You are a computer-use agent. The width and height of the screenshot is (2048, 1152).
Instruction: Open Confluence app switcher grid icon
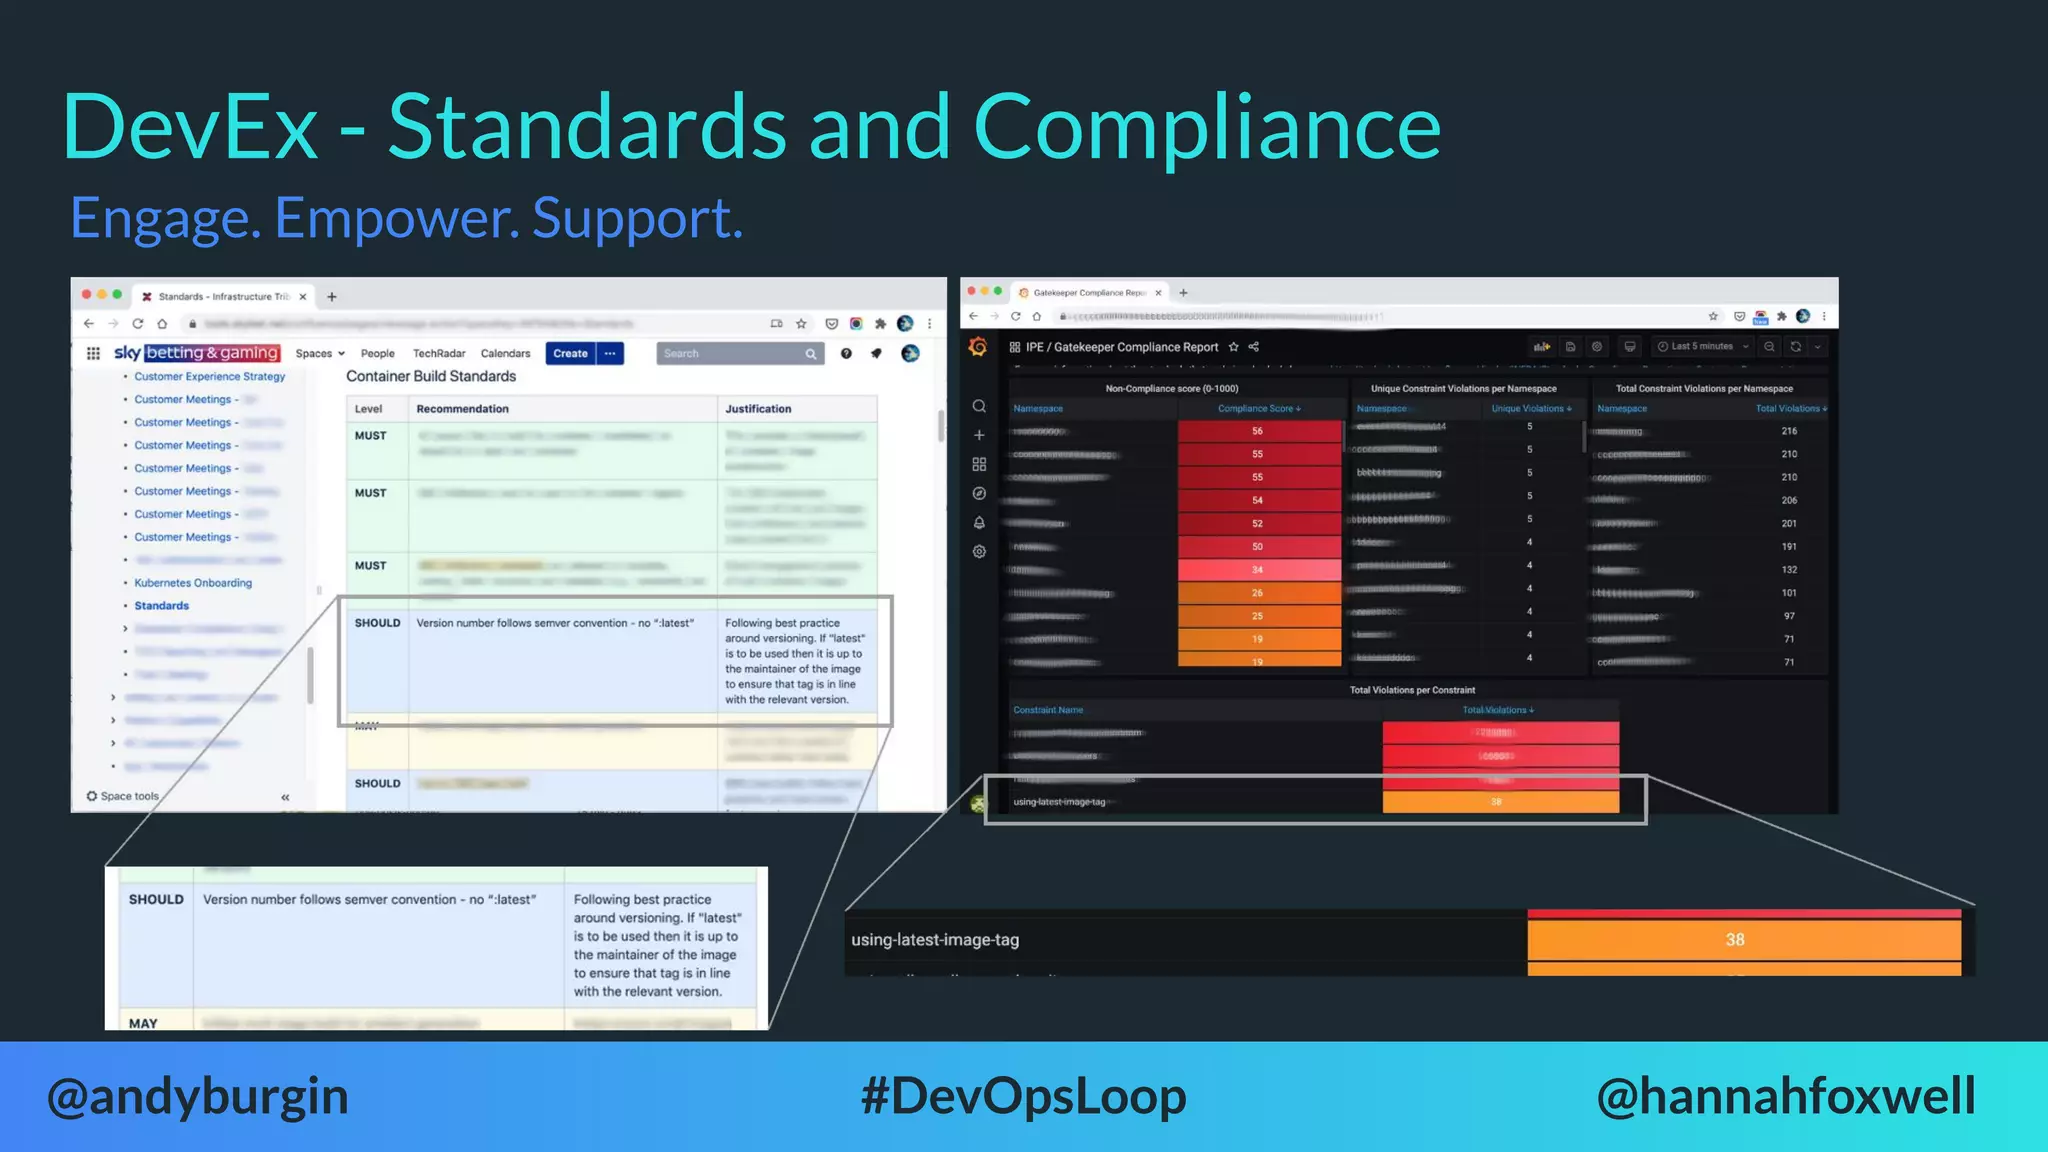[x=93, y=353]
